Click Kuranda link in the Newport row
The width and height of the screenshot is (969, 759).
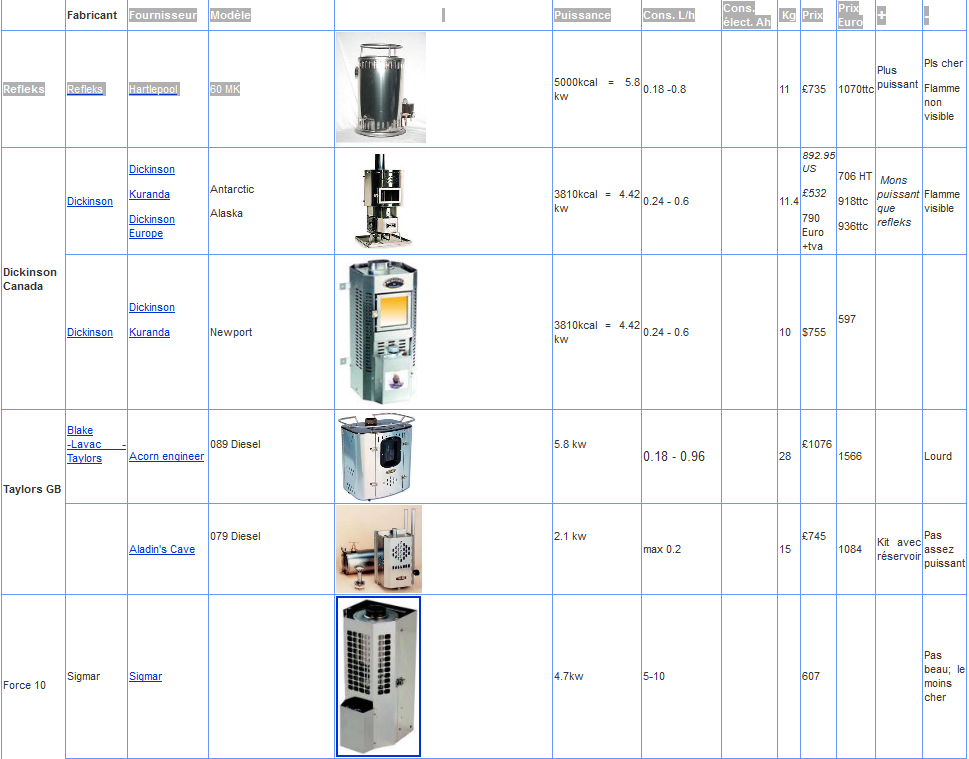pos(149,332)
